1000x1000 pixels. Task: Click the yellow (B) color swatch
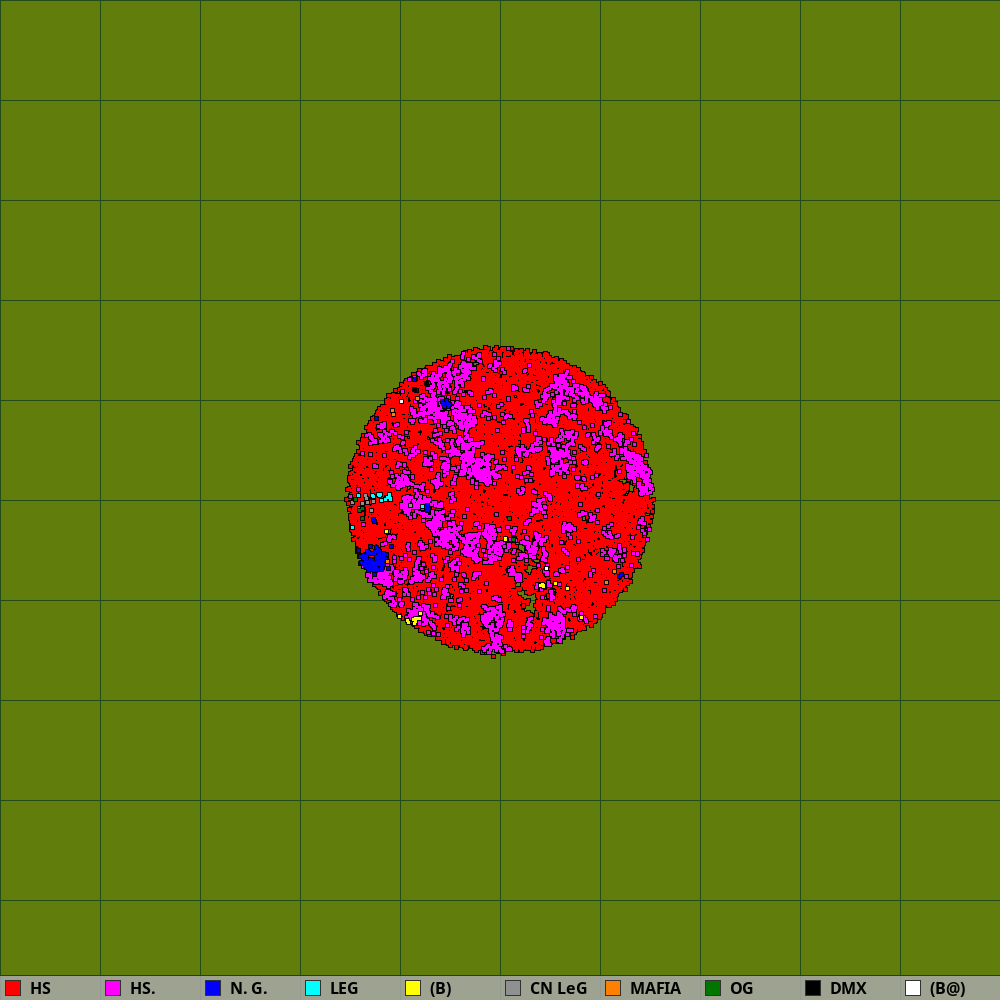pyautogui.click(x=413, y=988)
